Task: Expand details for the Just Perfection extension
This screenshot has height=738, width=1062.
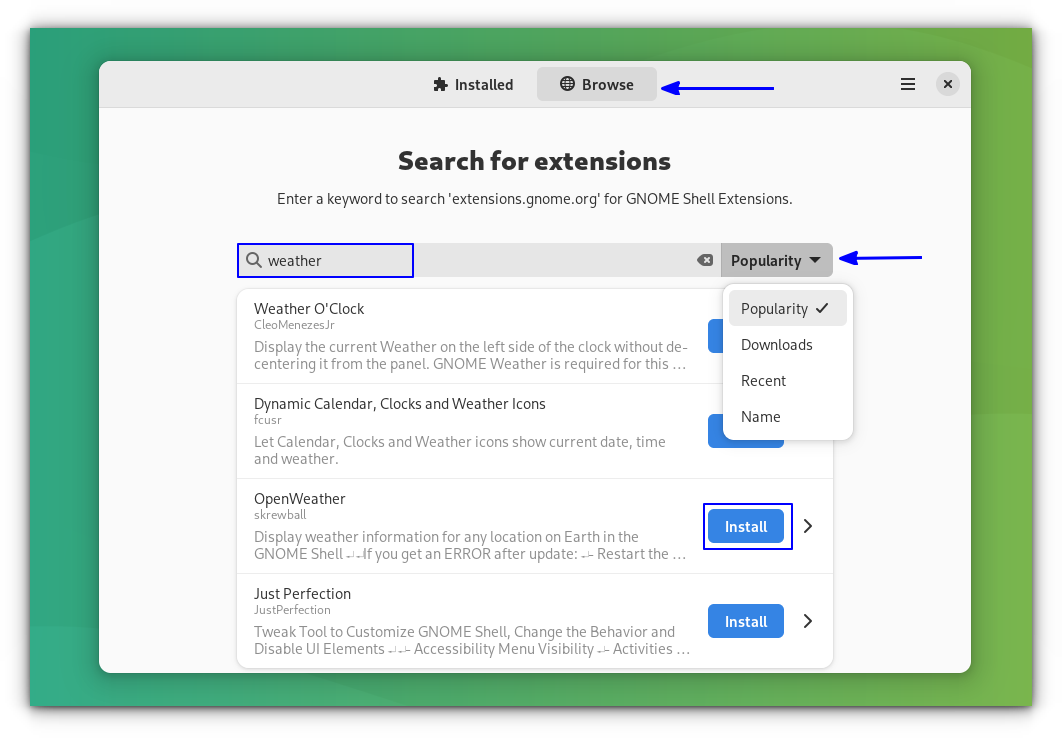Action: click(807, 620)
